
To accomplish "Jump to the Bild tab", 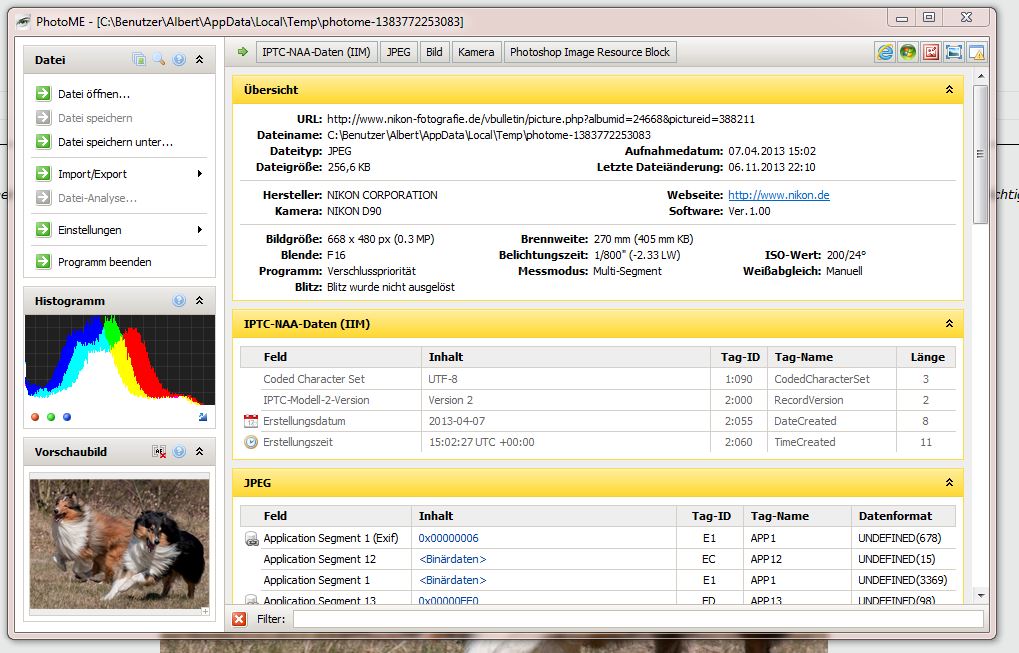I will pos(434,52).
